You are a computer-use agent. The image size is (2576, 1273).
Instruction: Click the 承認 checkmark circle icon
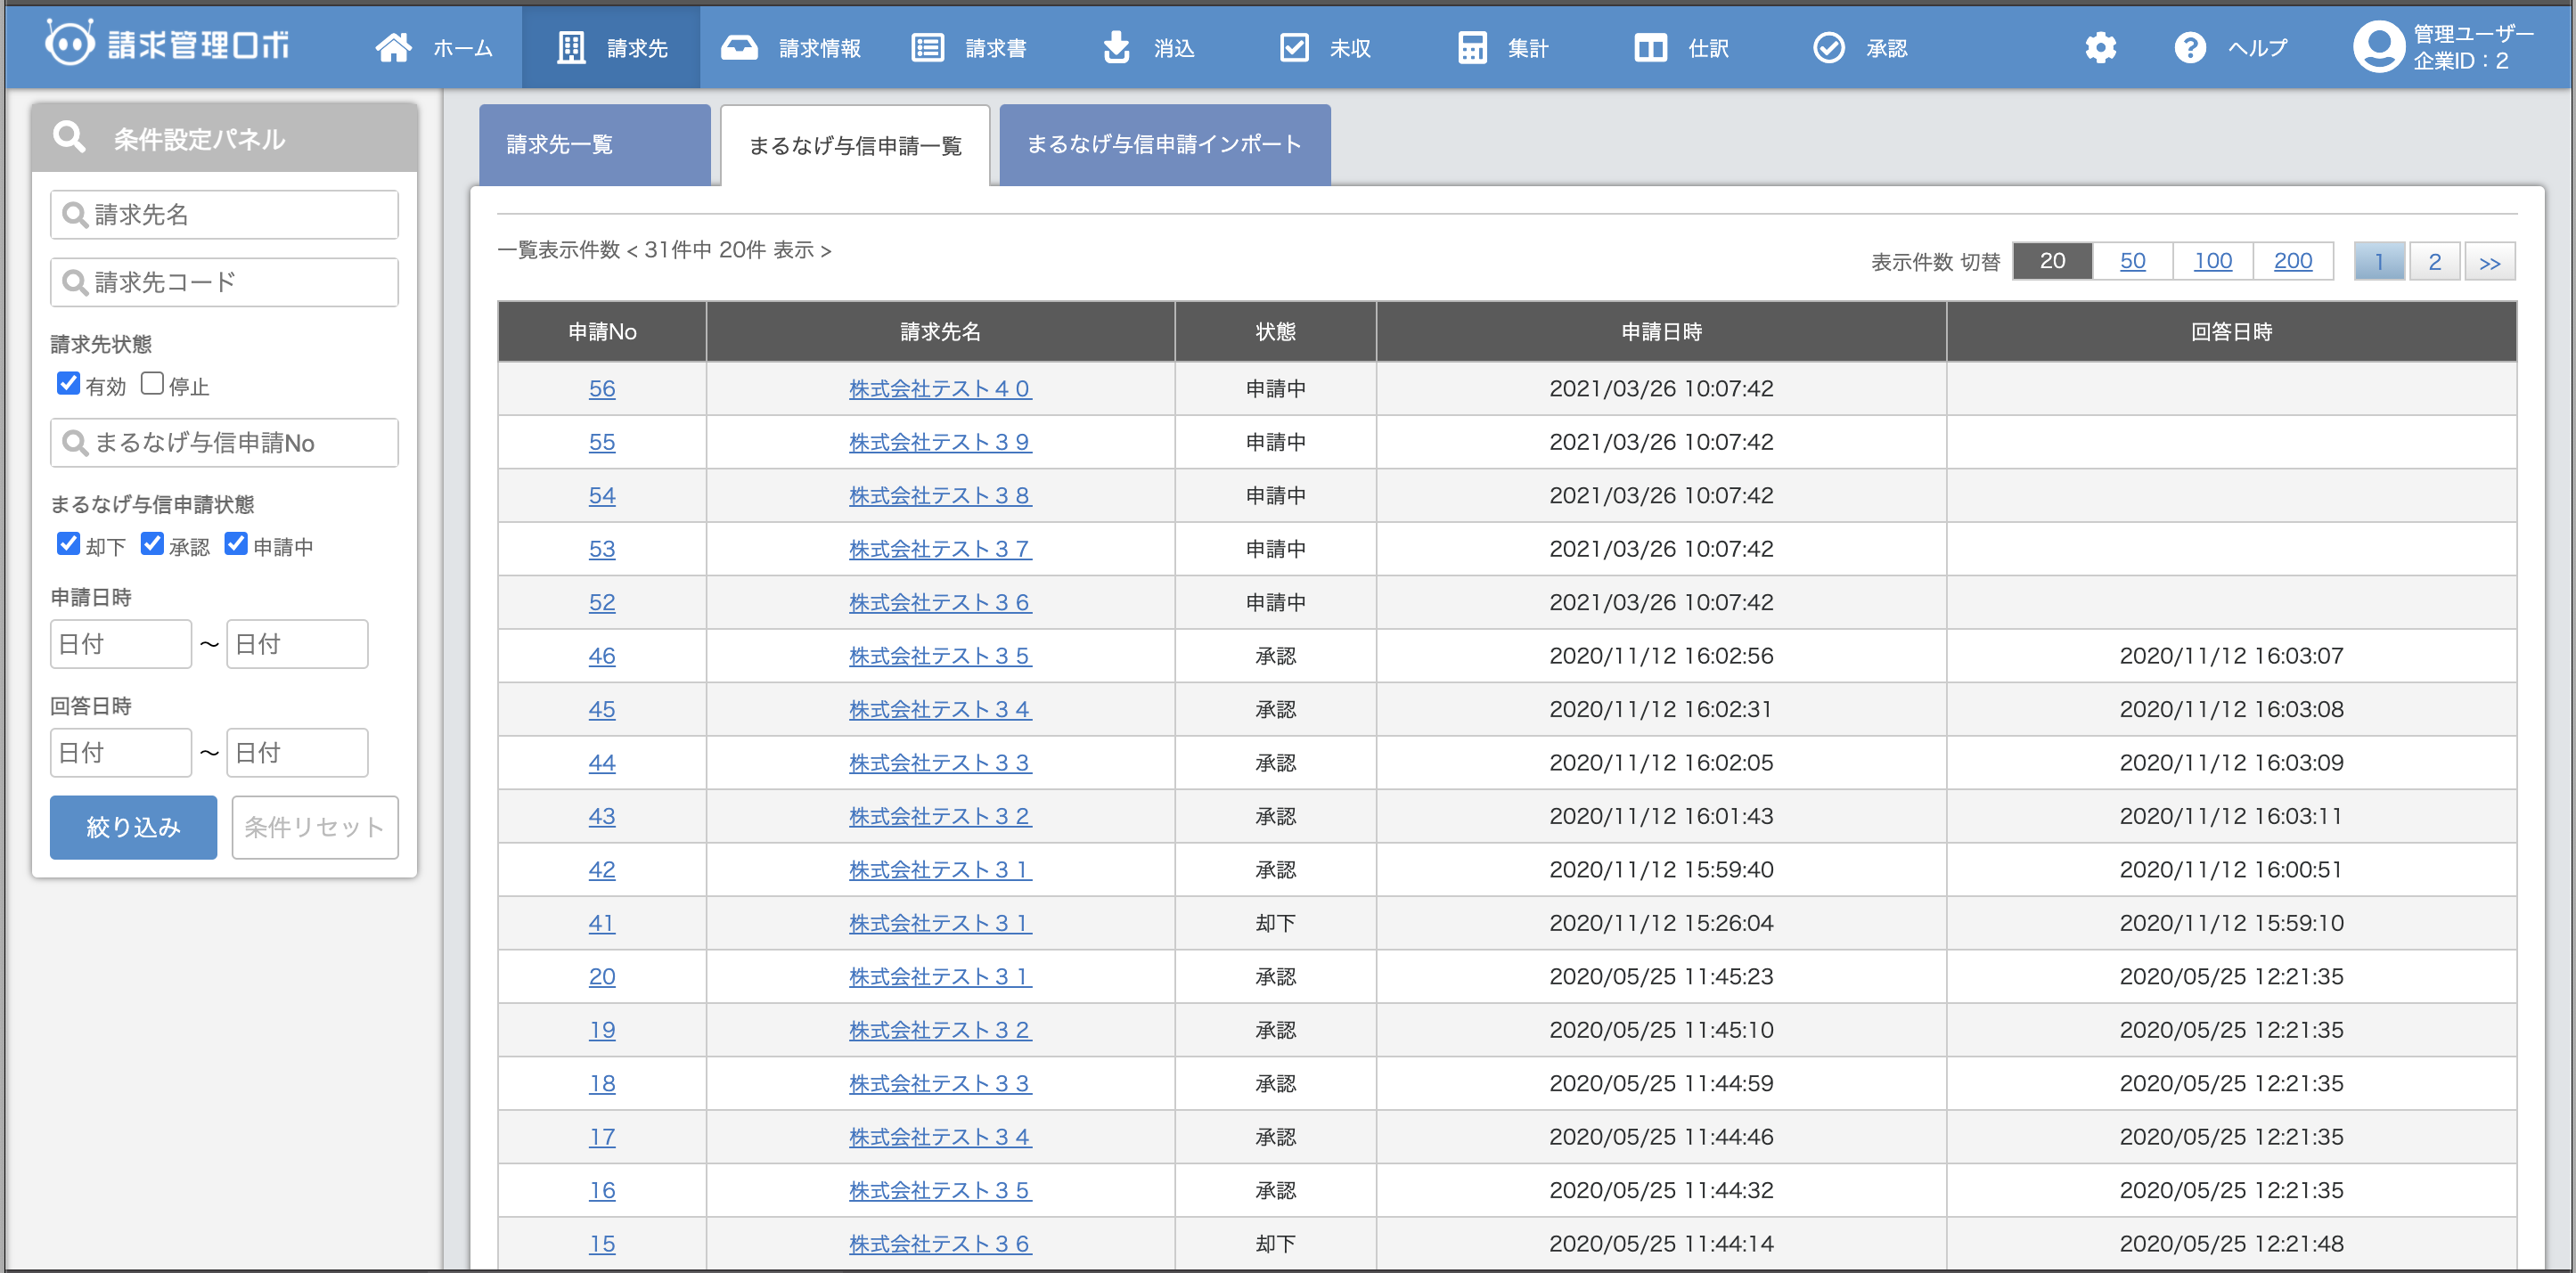point(1829,47)
